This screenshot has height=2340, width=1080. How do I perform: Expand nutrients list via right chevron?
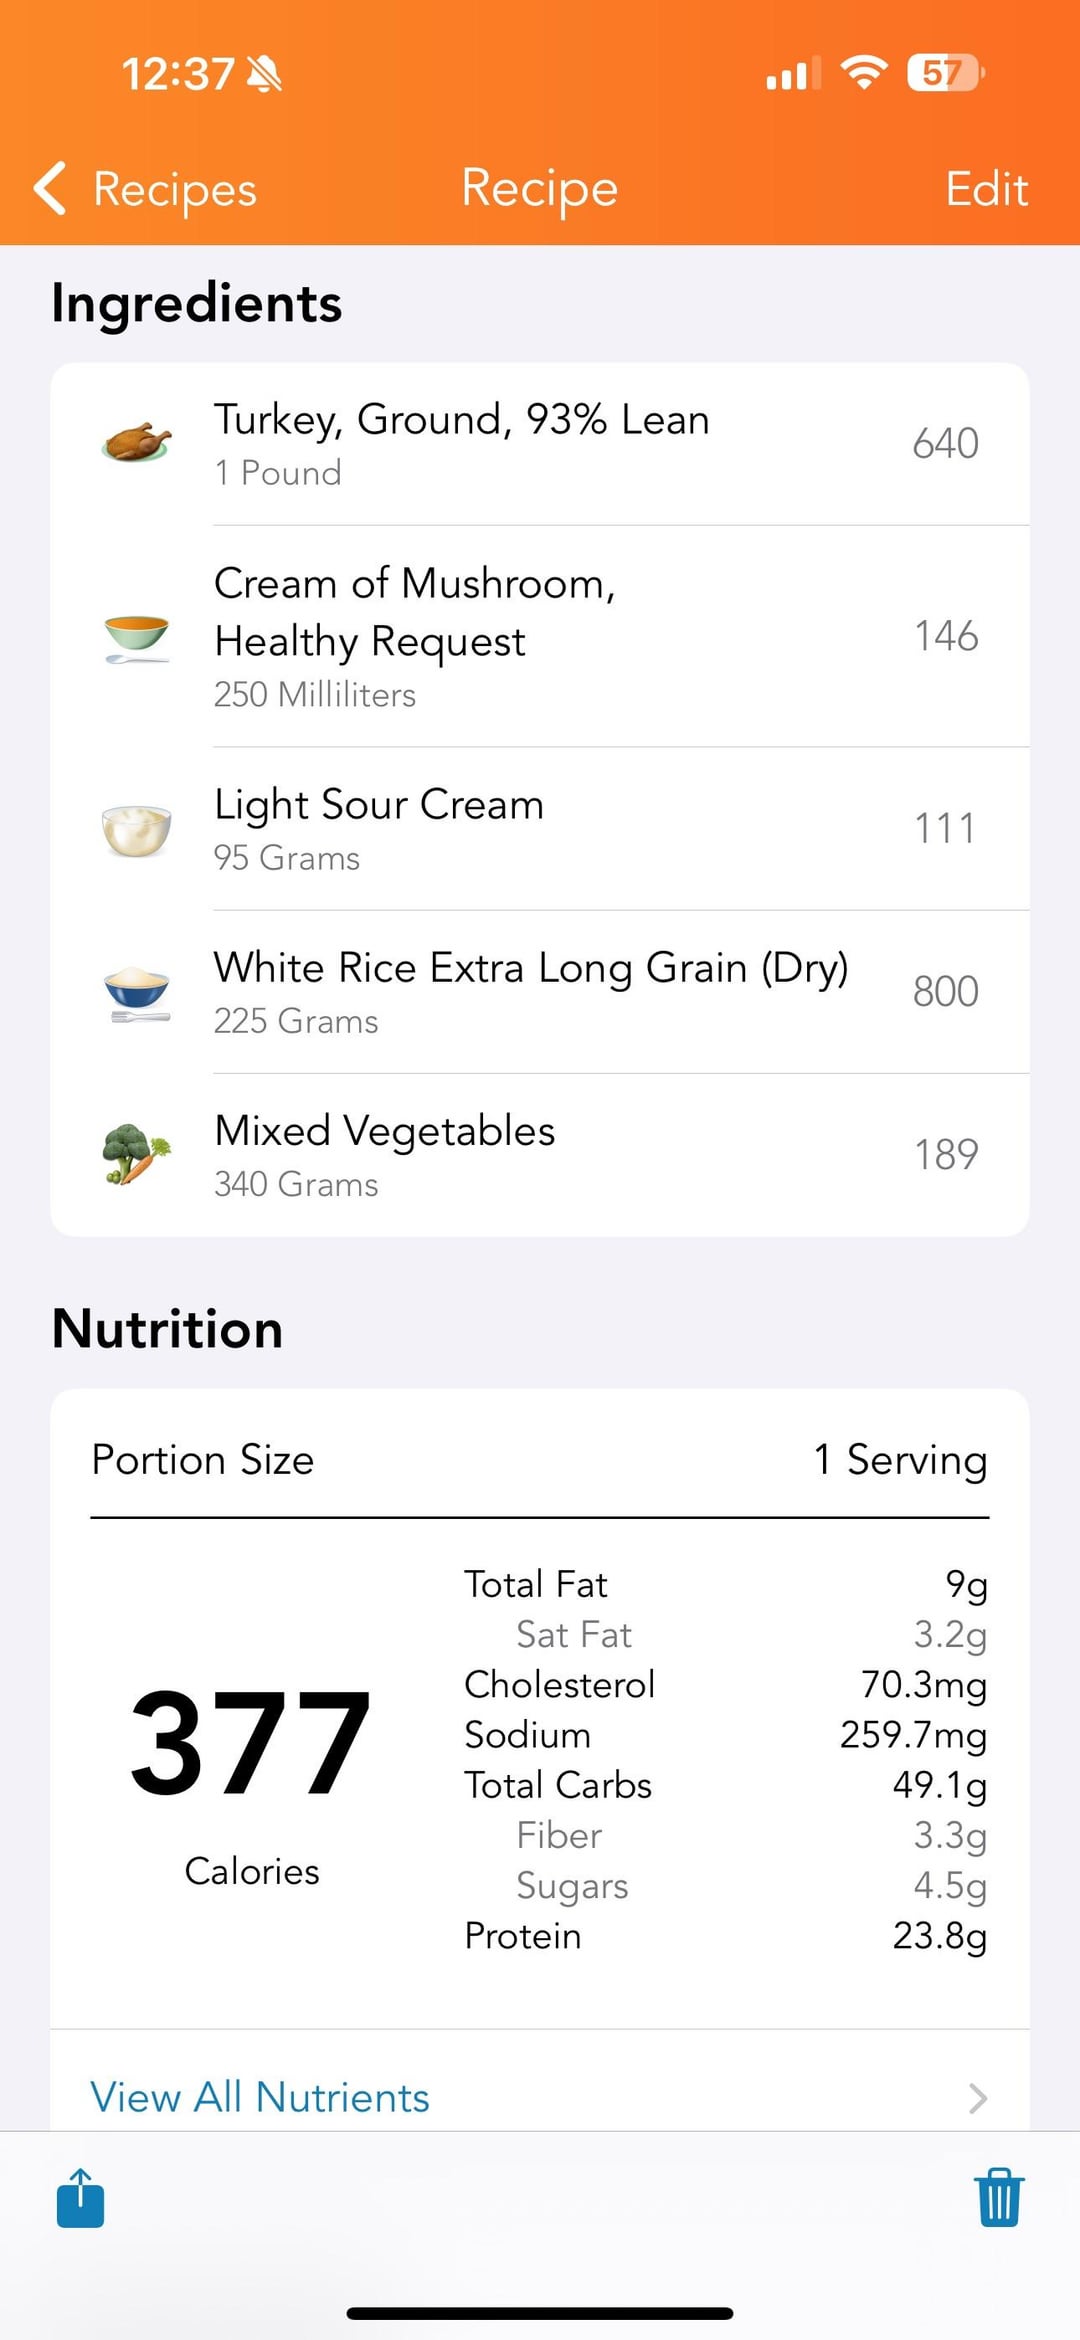coord(978,2098)
